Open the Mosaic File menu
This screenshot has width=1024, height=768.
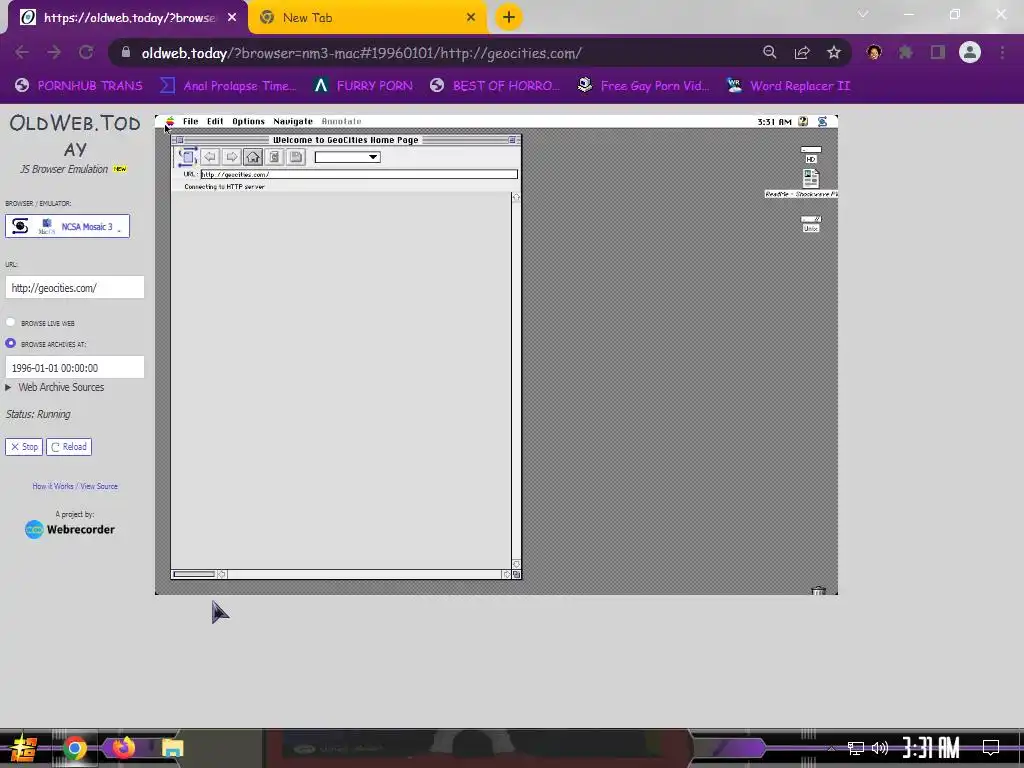[x=191, y=121]
